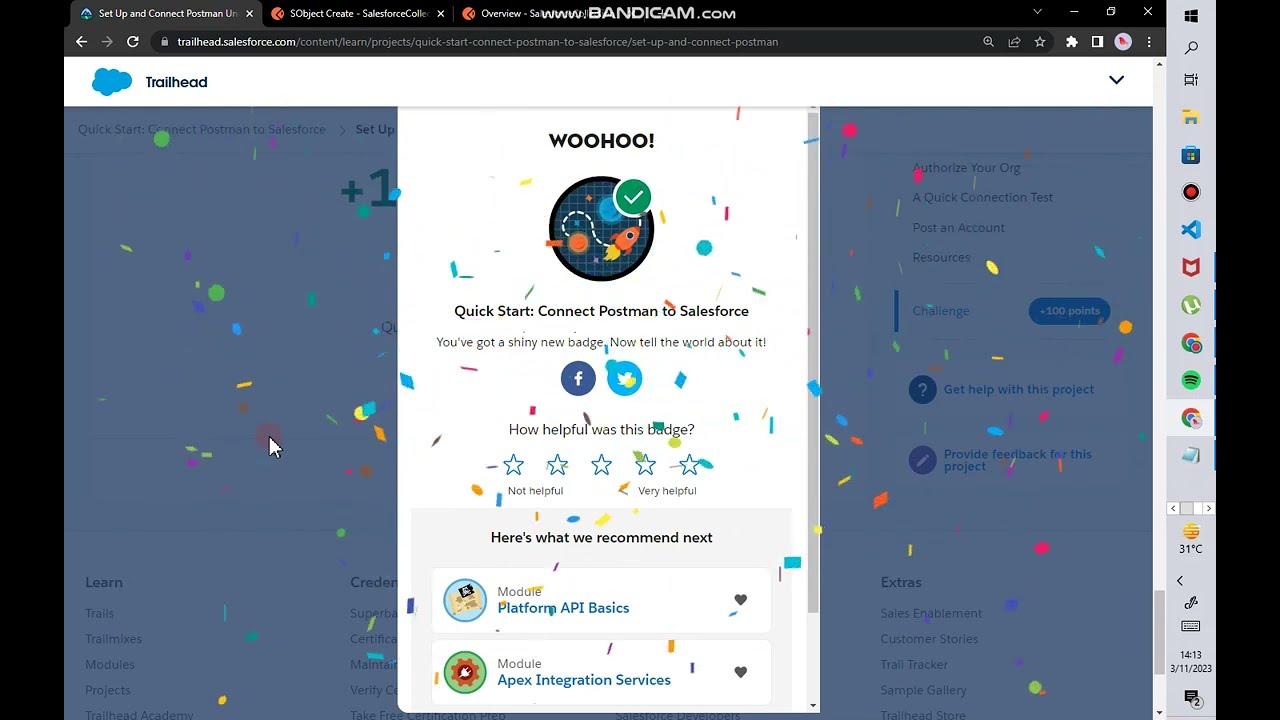Go forward in the browser
This screenshot has height=720, width=1280.
click(x=107, y=42)
